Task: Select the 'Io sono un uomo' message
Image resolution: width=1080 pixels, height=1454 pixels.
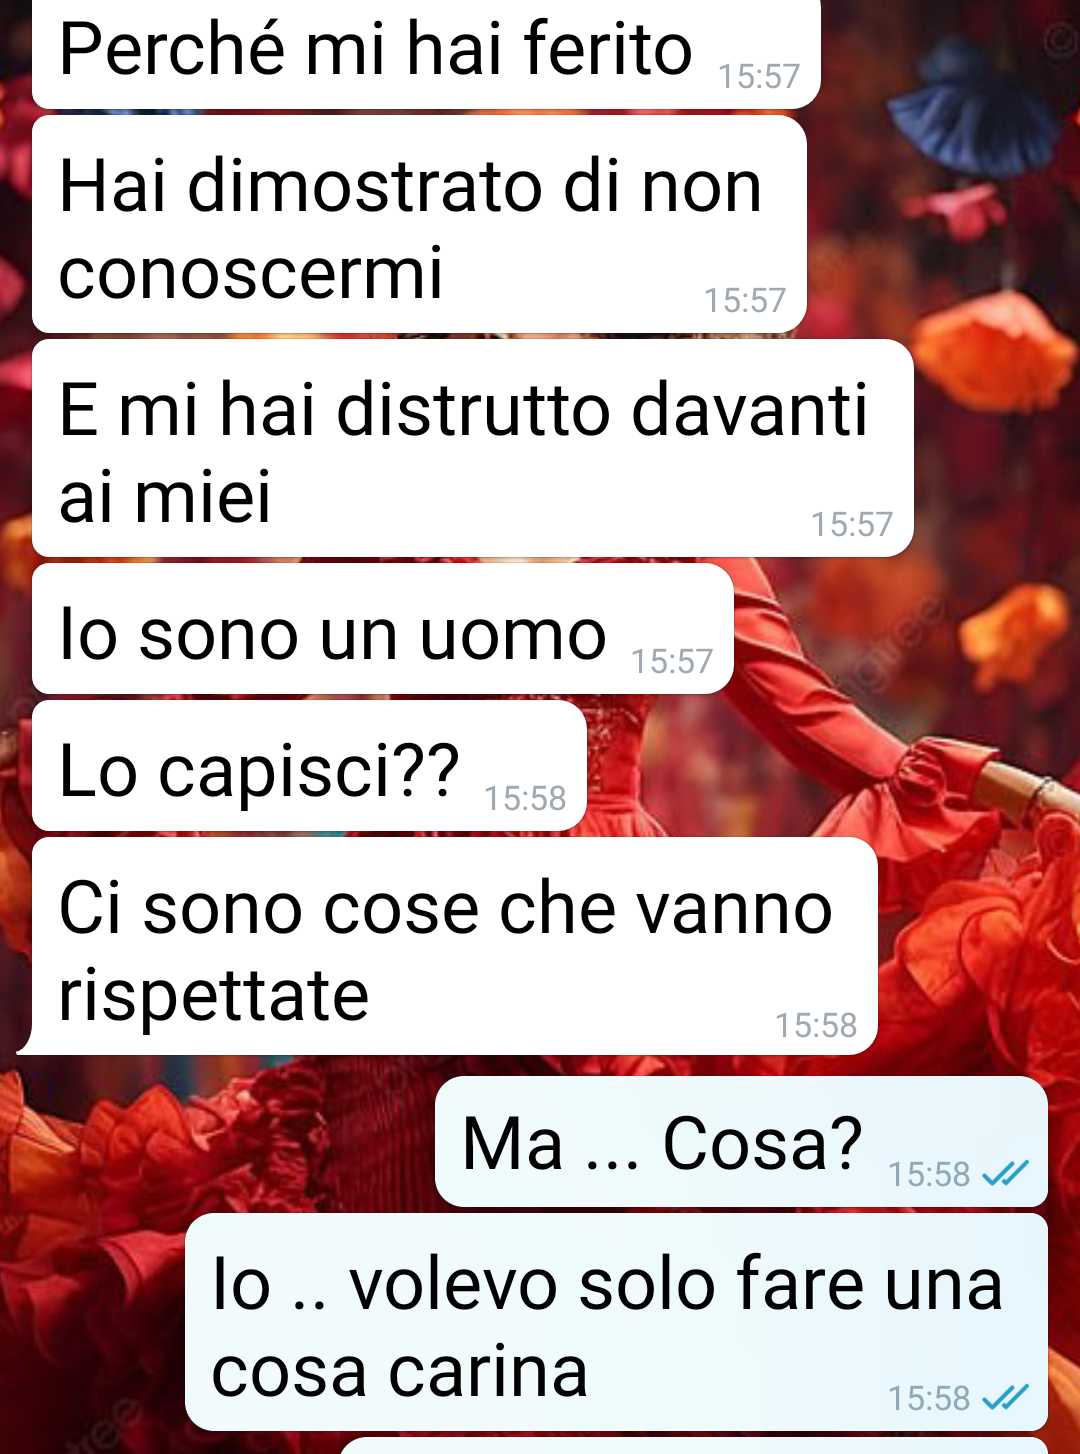Action: click(383, 629)
